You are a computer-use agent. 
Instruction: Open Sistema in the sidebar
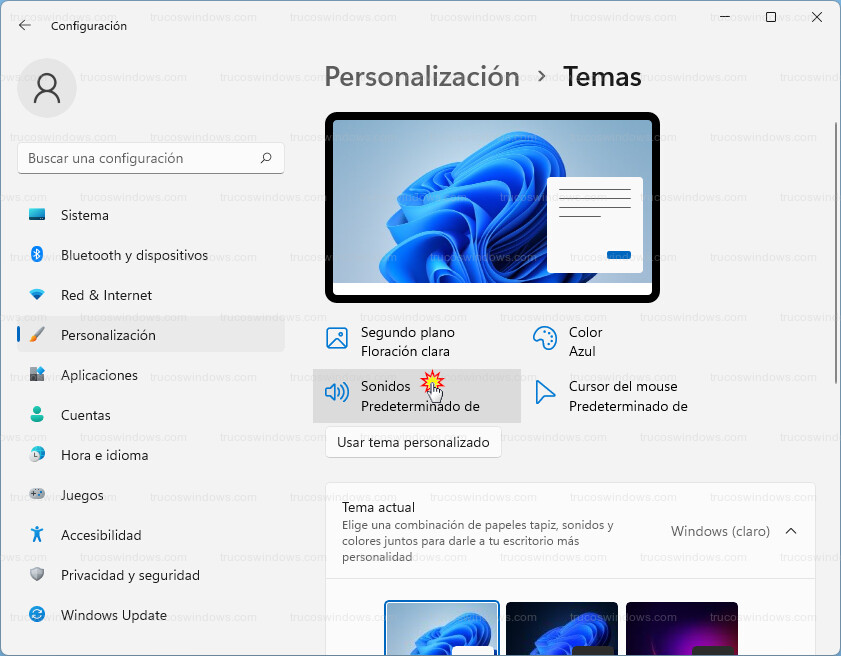coord(85,215)
